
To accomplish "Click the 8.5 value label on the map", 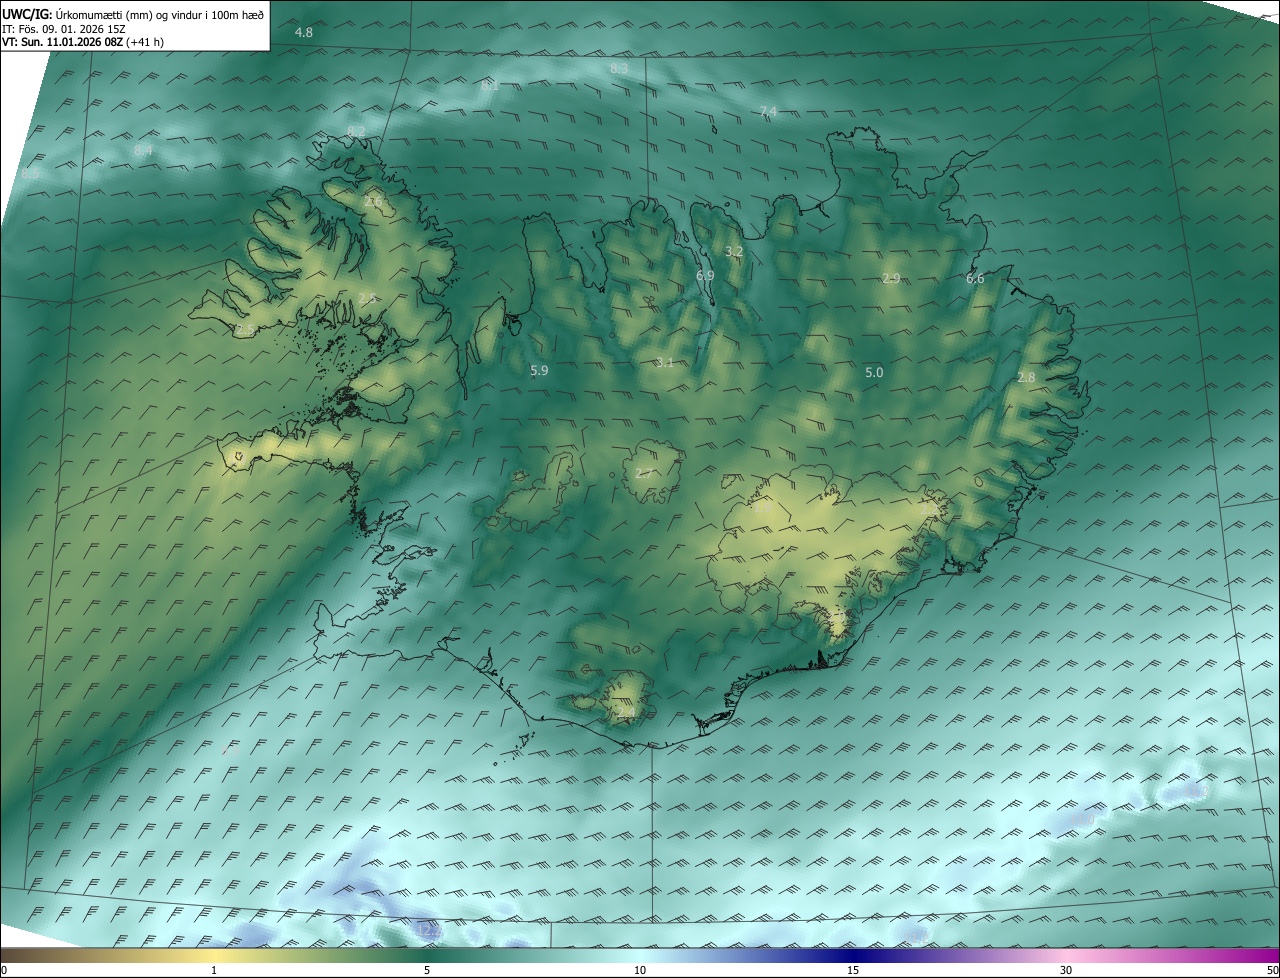I will [x=30, y=173].
